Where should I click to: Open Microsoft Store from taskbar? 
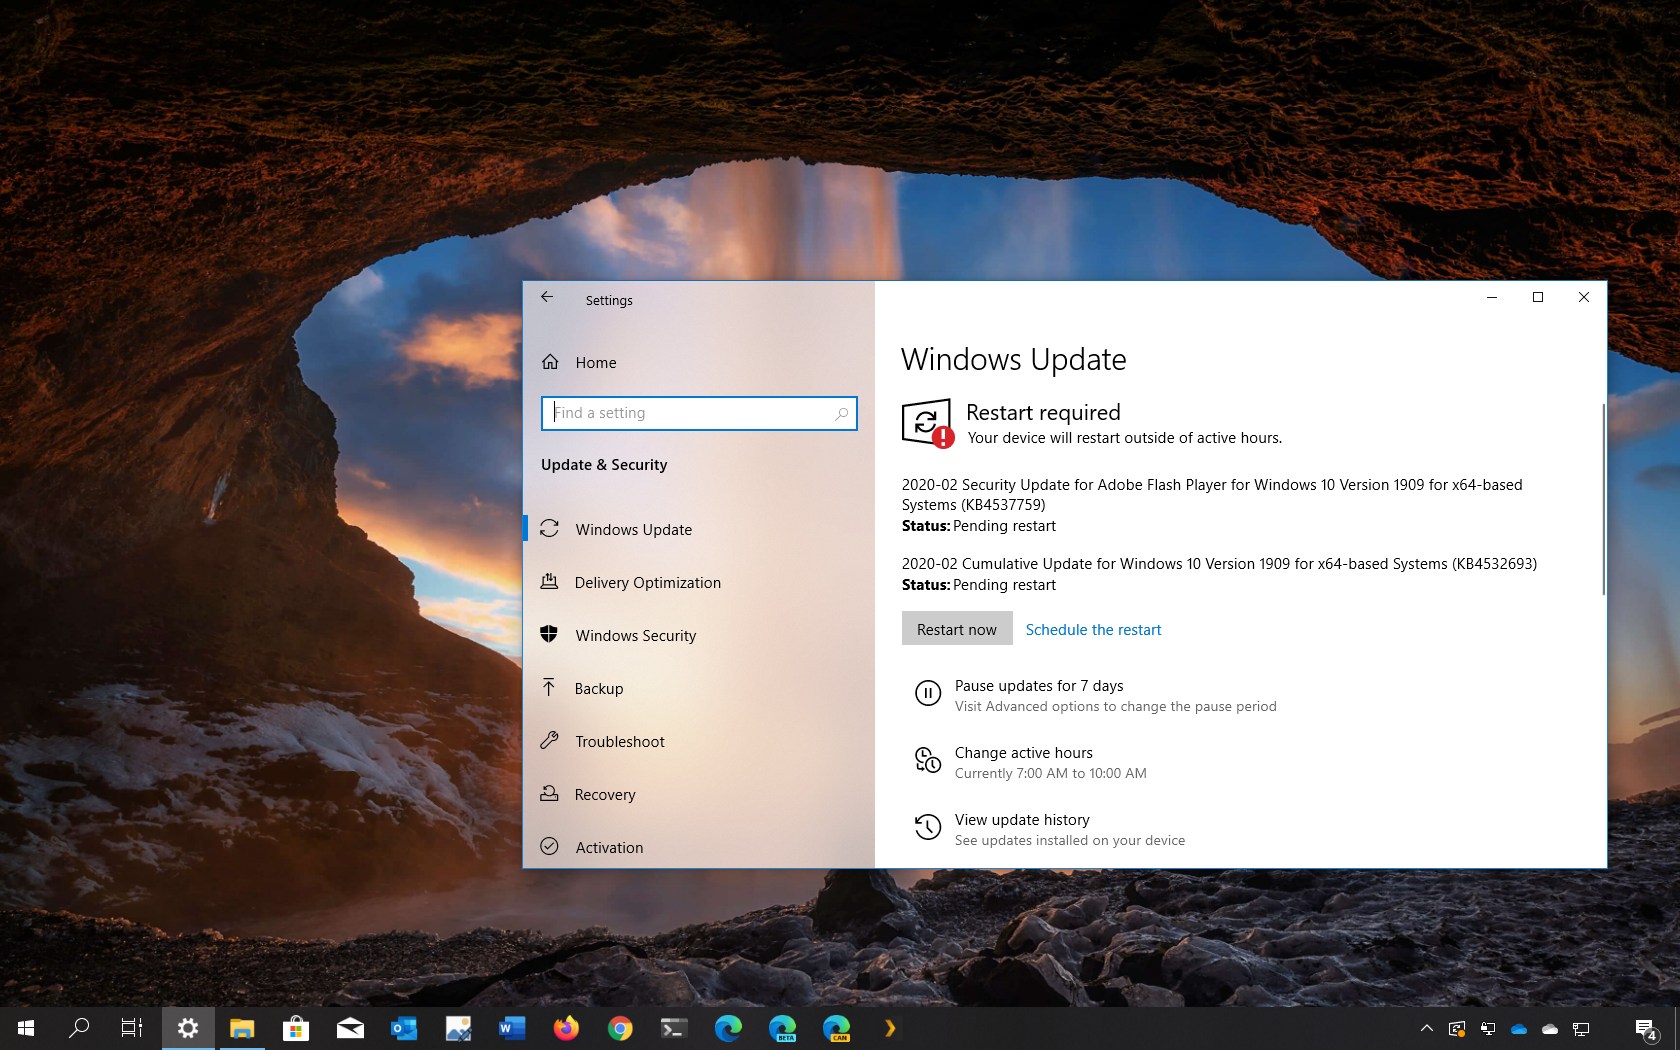pyautogui.click(x=296, y=1028)
